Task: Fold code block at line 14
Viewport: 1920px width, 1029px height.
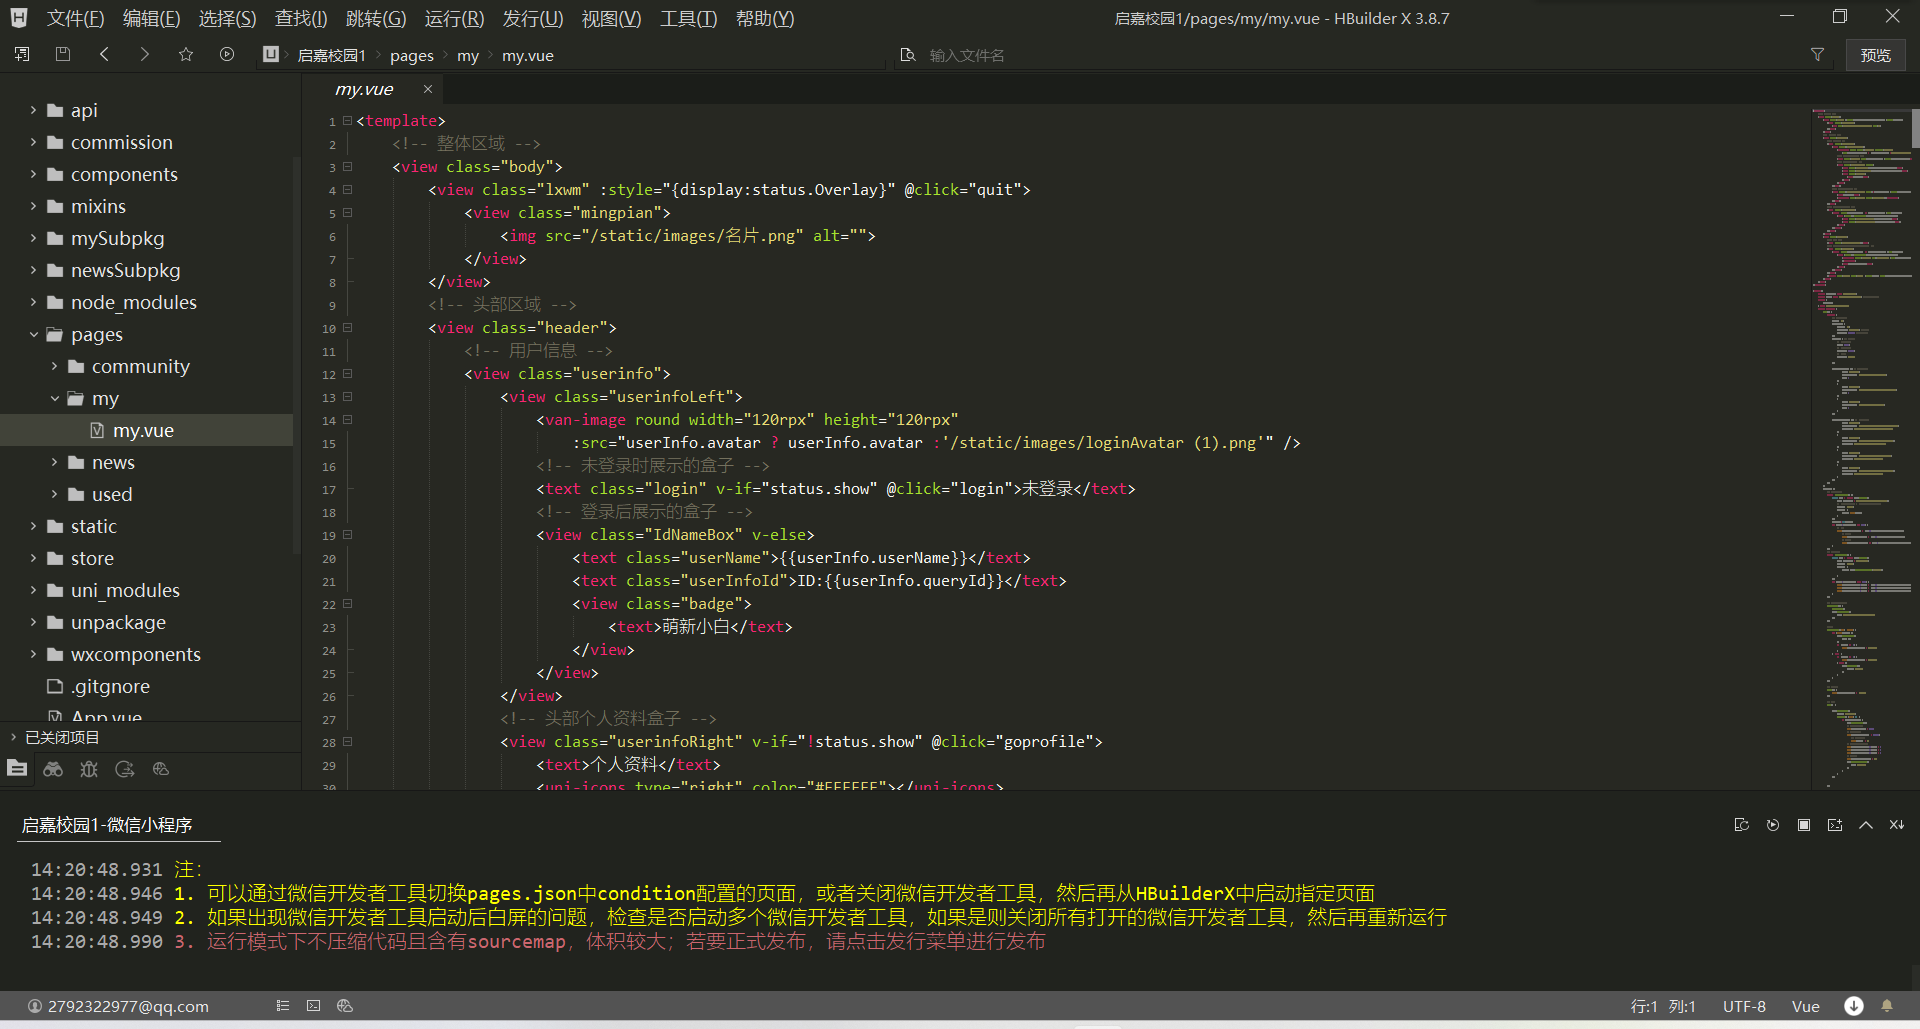Action: (348, 419)
